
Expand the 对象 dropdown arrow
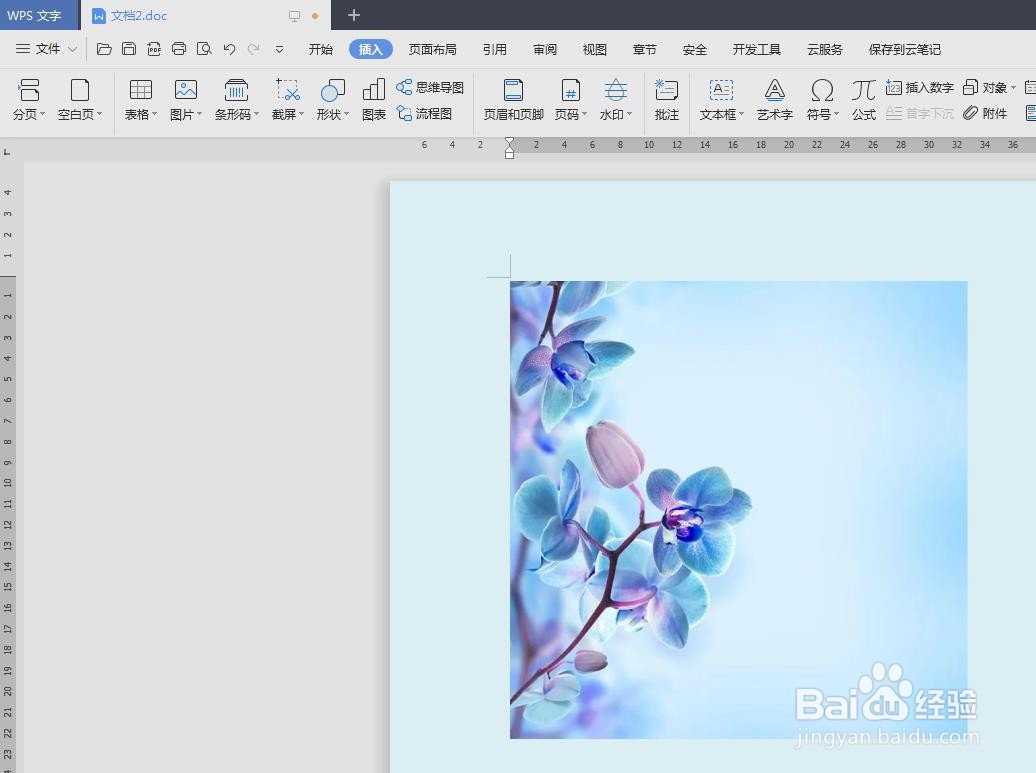click(1013, 87)
